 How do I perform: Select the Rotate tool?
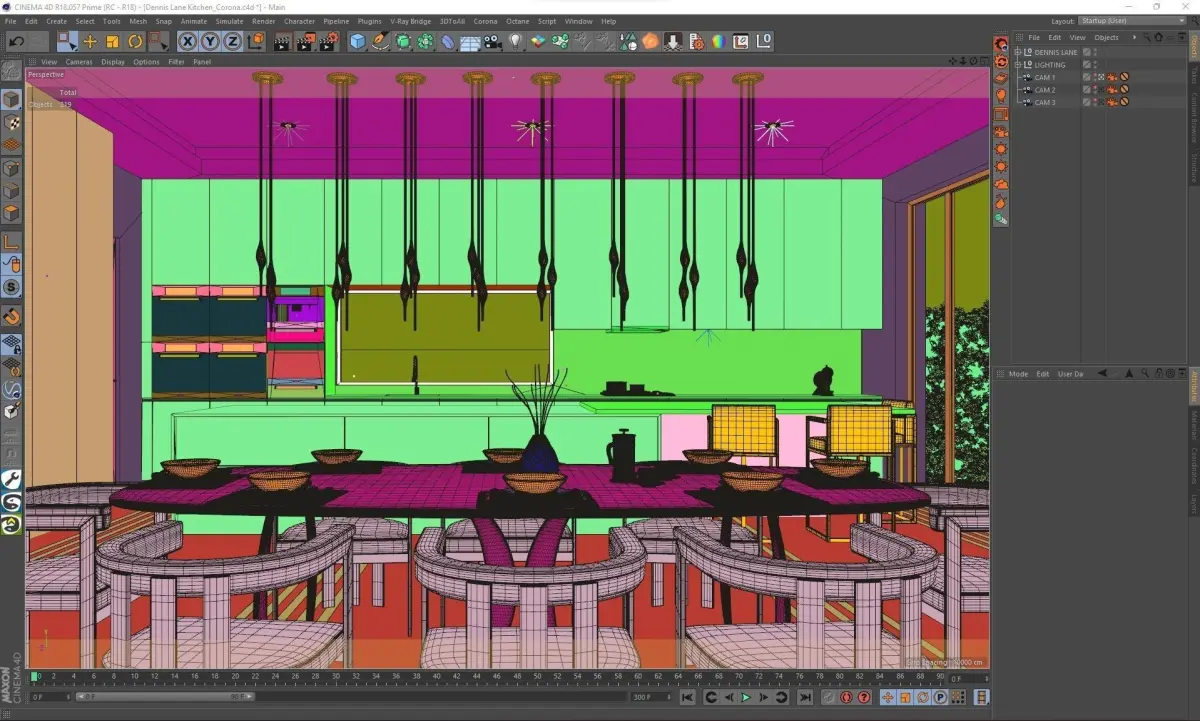pos(135,41)
